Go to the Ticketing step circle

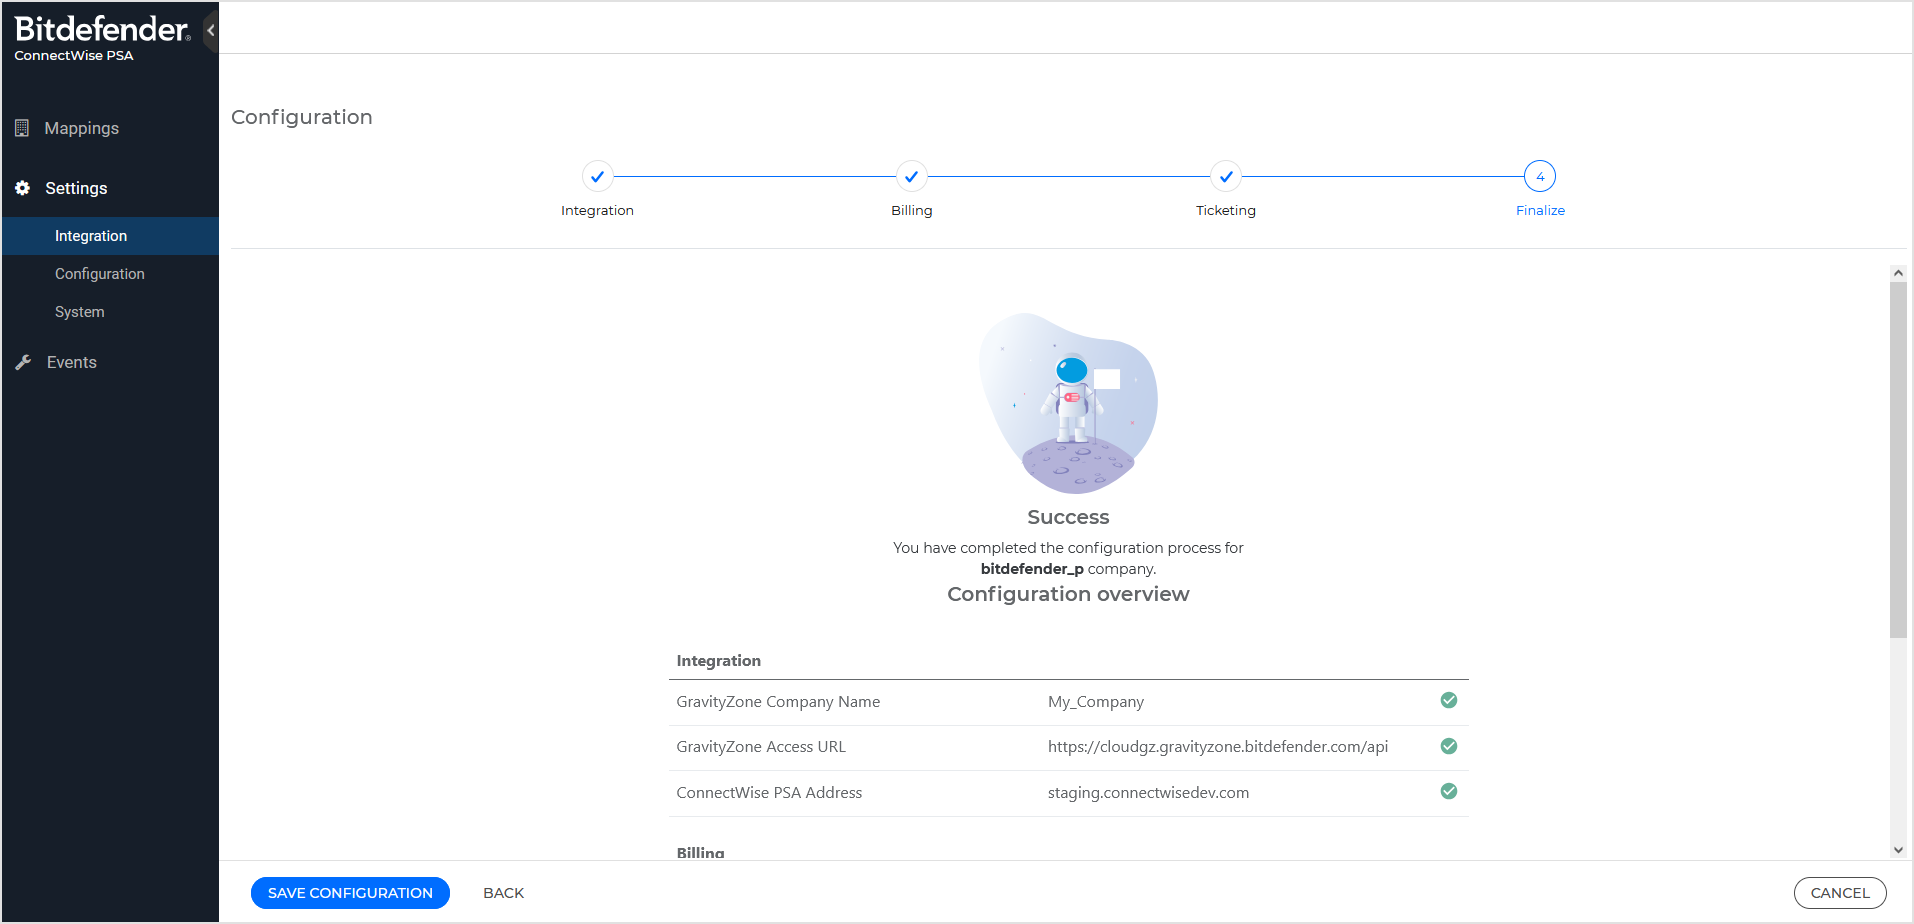click(x=1225, y=177)
